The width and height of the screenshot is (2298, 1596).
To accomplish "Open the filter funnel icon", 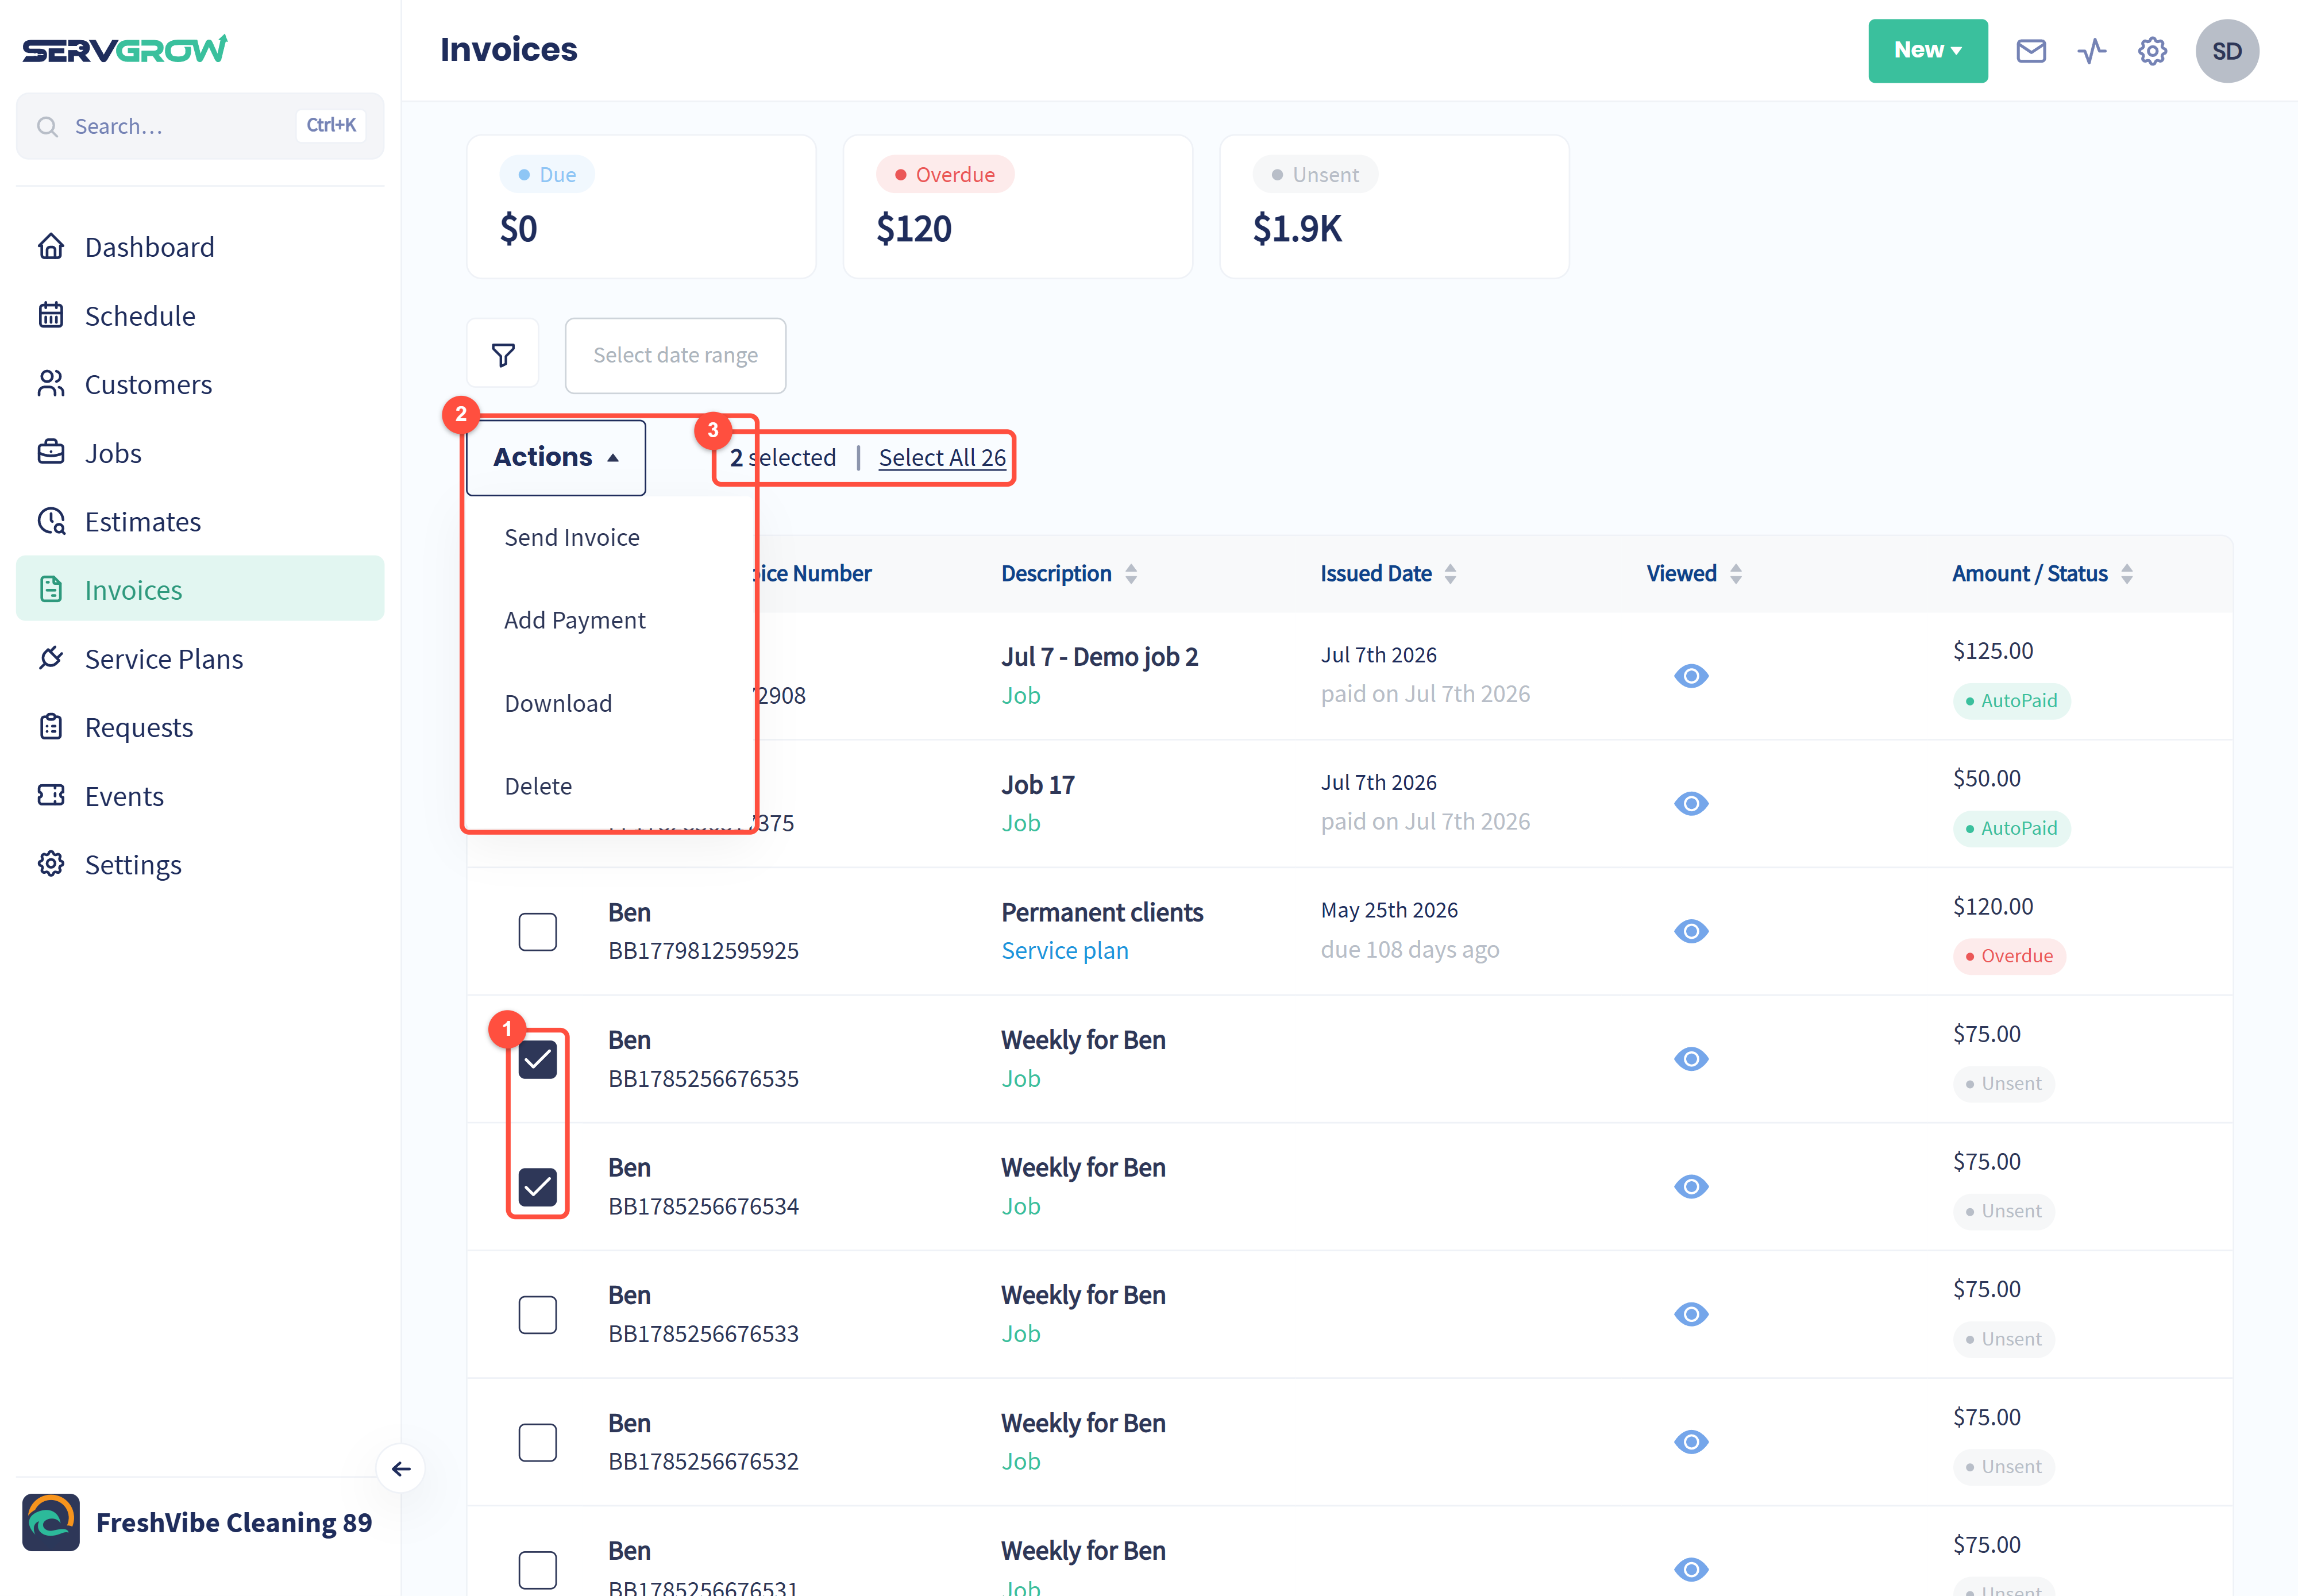I will coord(503,355).
